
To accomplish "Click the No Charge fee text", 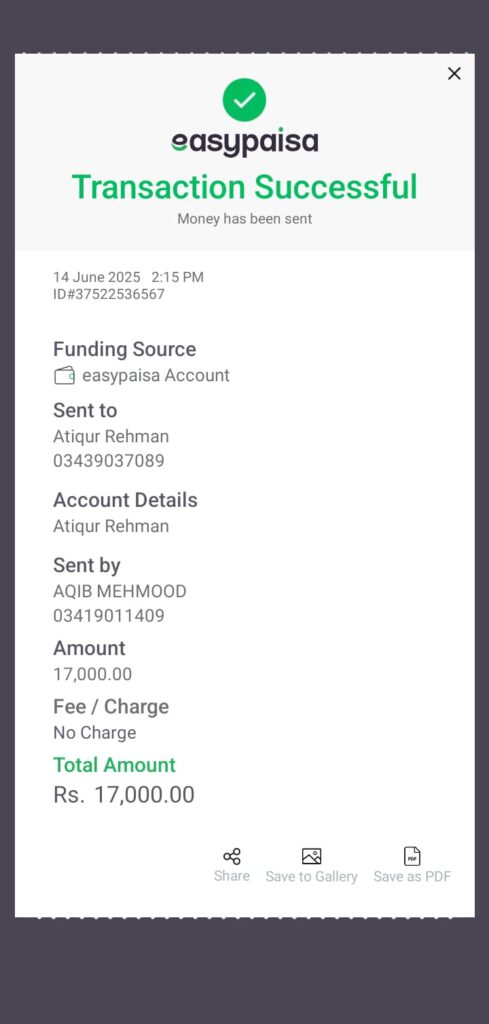I will pos(95,733).
